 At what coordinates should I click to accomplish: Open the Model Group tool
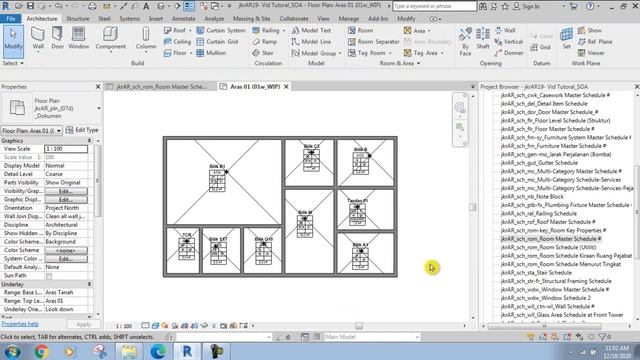click(316, 53)
